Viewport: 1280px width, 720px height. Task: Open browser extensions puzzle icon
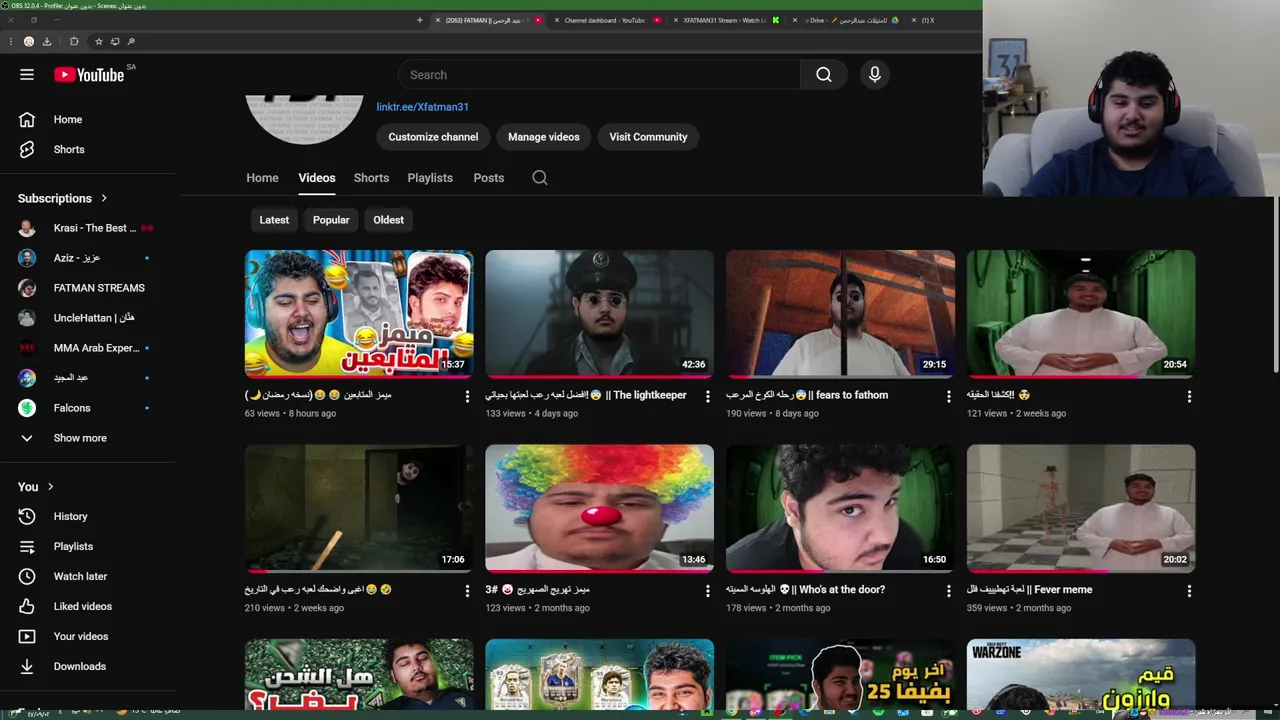point(74,41)
